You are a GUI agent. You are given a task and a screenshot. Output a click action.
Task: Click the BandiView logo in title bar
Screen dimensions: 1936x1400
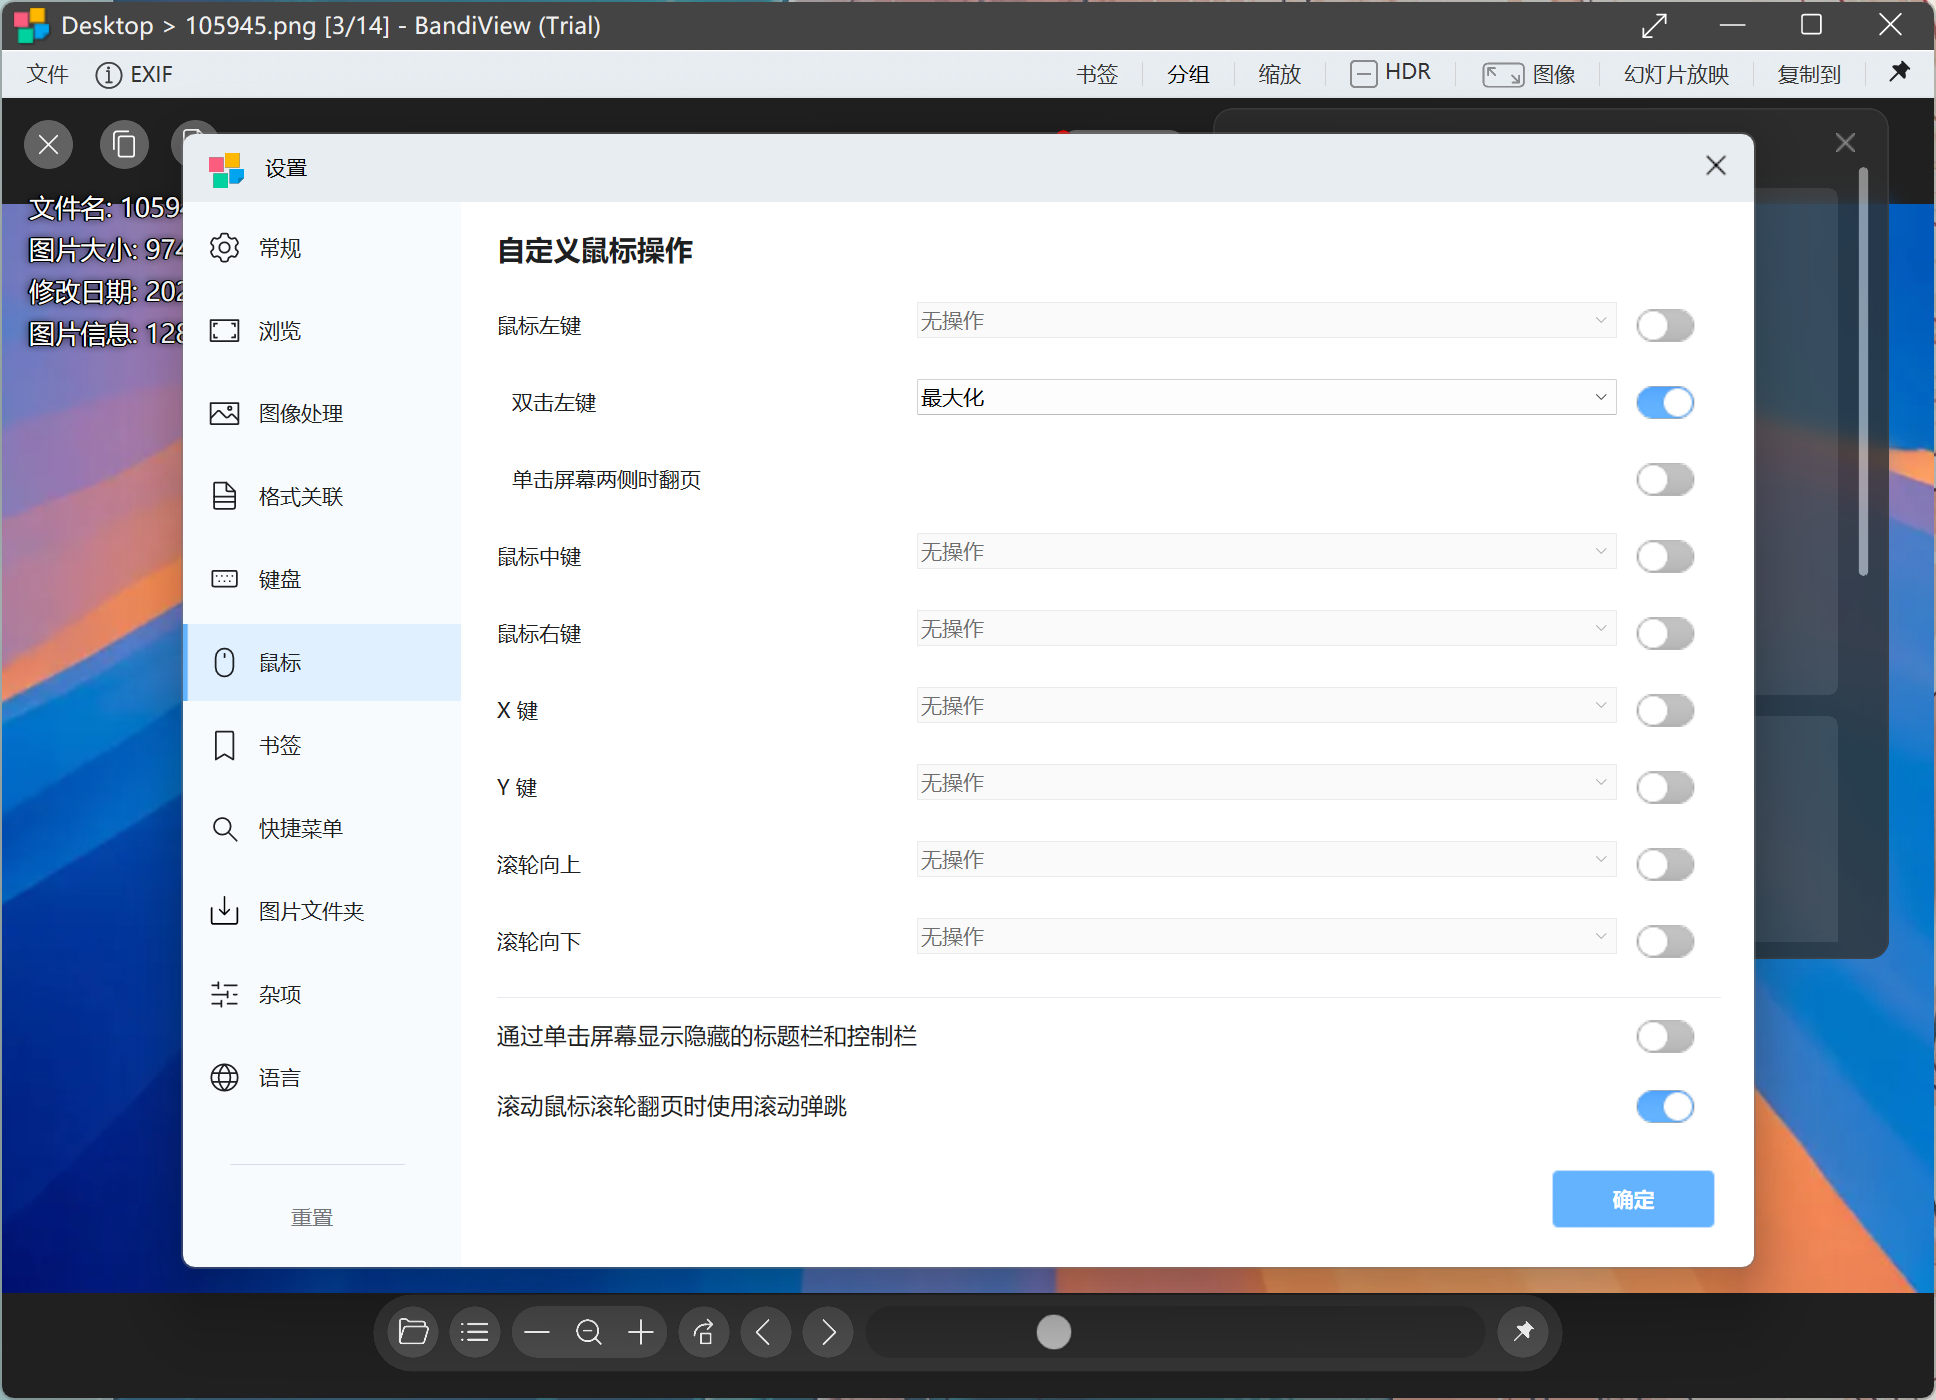(x=31, y=25)
